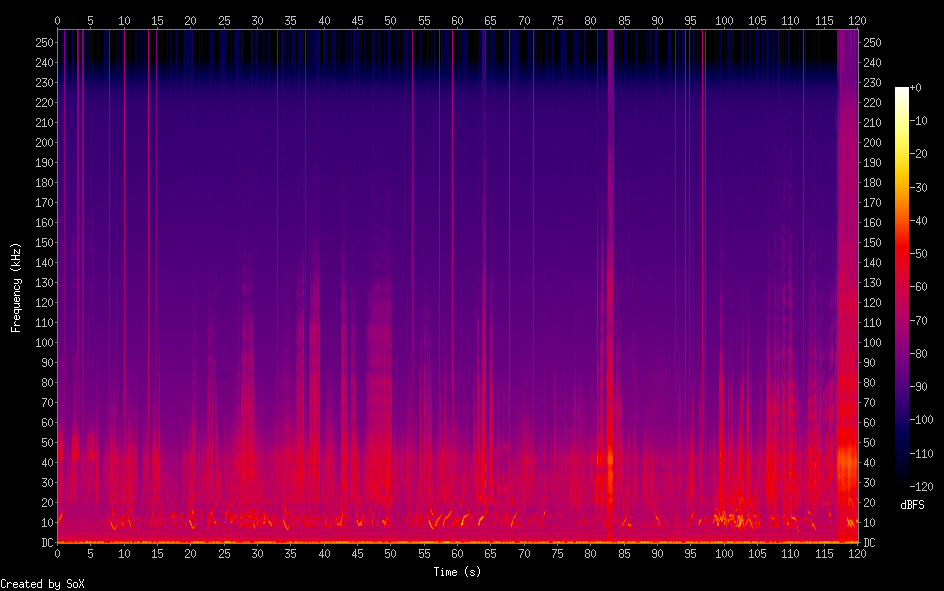This screenshot has width=944, height=591.
Task: Click the '200' tick on the left frequency axis
Action: pos(42,143)
